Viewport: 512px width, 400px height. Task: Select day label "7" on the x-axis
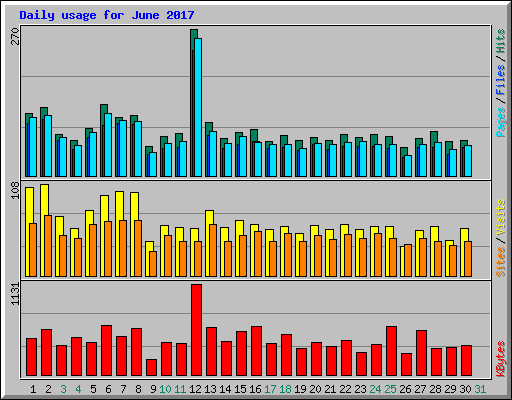click(123, 389)
